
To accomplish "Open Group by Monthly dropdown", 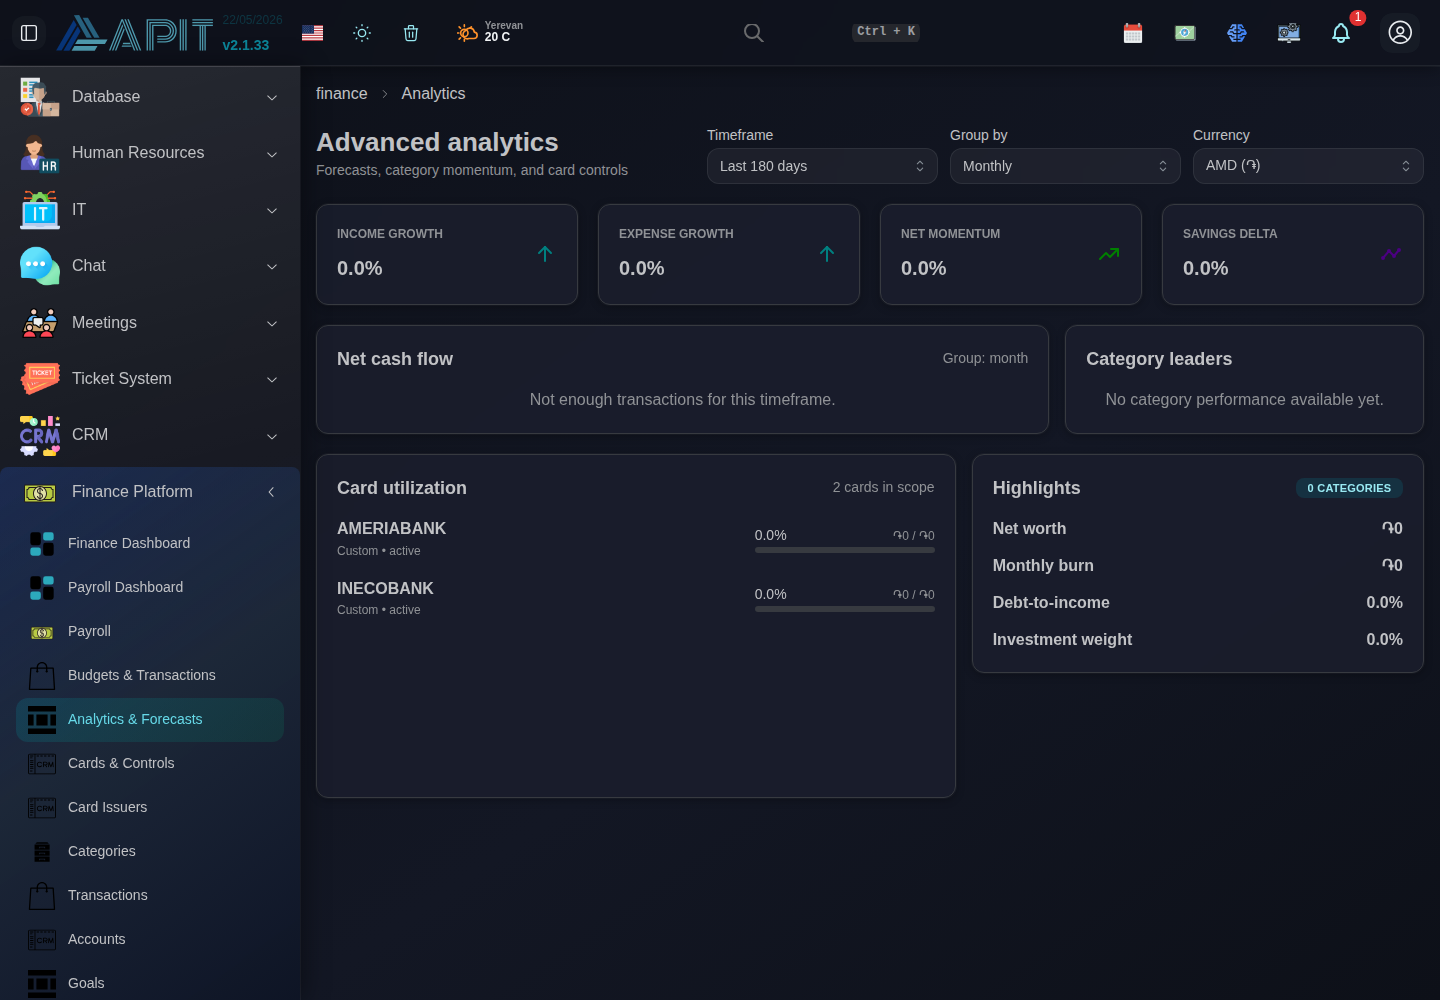I will [x=1065, y=166].
